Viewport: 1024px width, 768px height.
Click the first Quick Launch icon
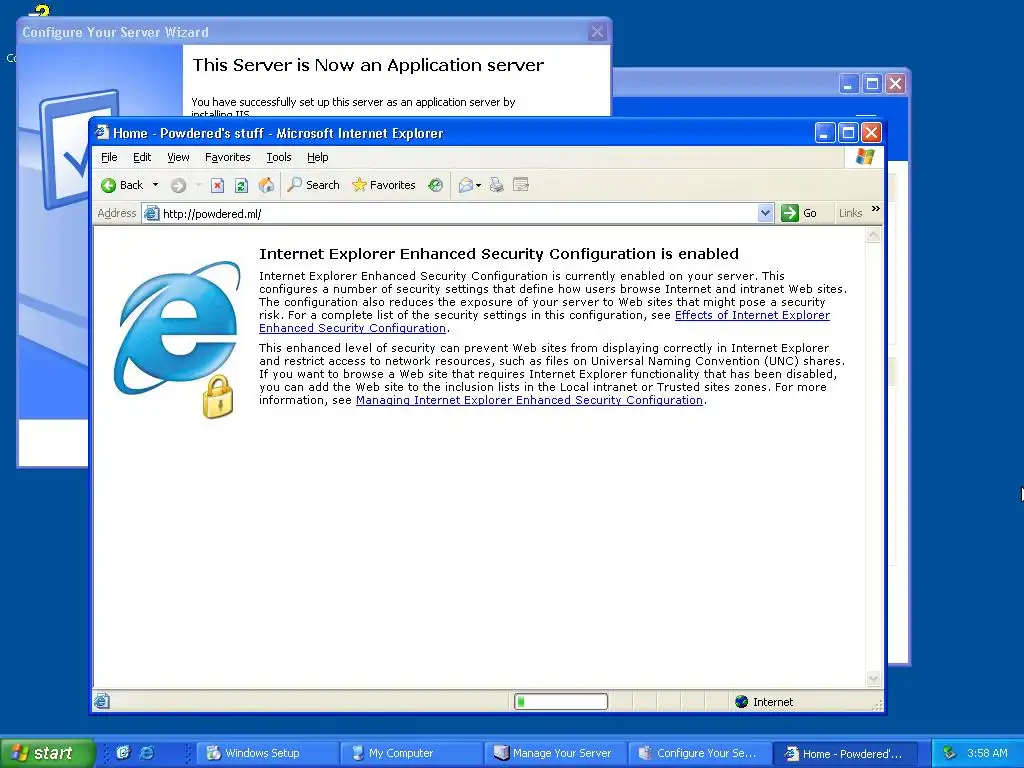pos(123,753)
